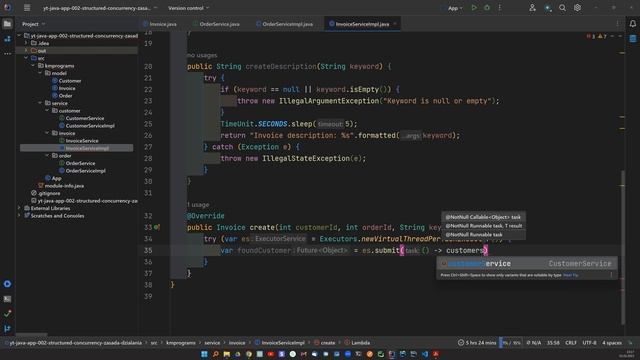
Task: Collapse the project root folder
Action: (x=19, y=36)
